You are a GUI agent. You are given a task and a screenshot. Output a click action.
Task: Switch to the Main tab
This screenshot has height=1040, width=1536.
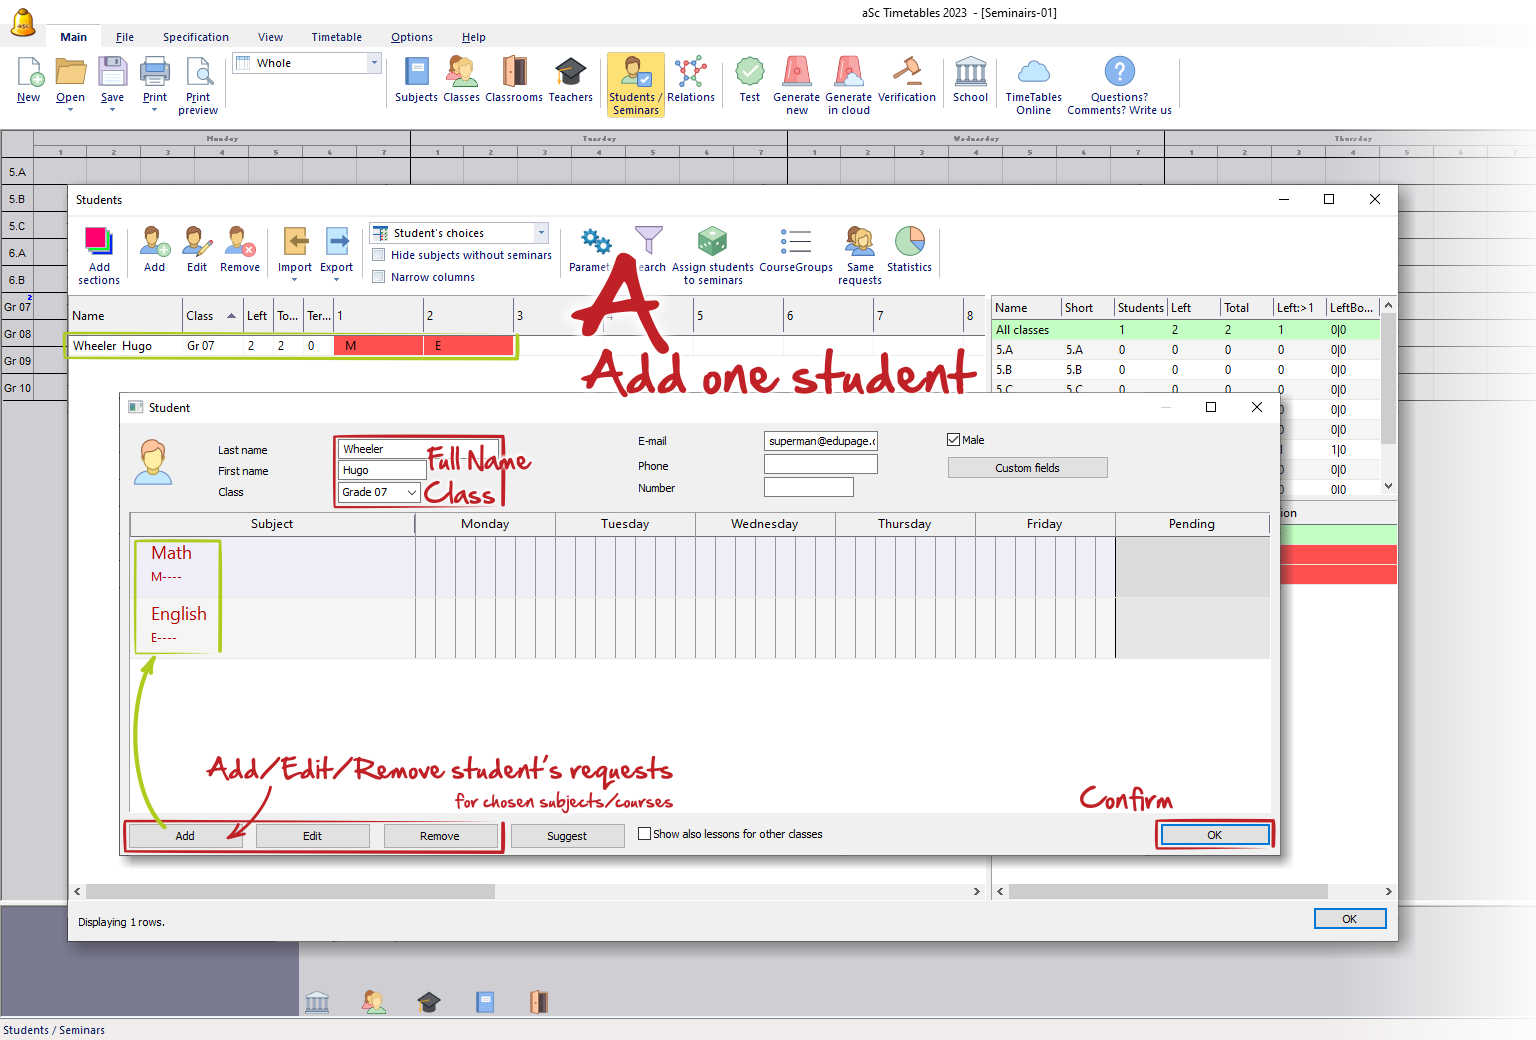click(x=73, y=37)
